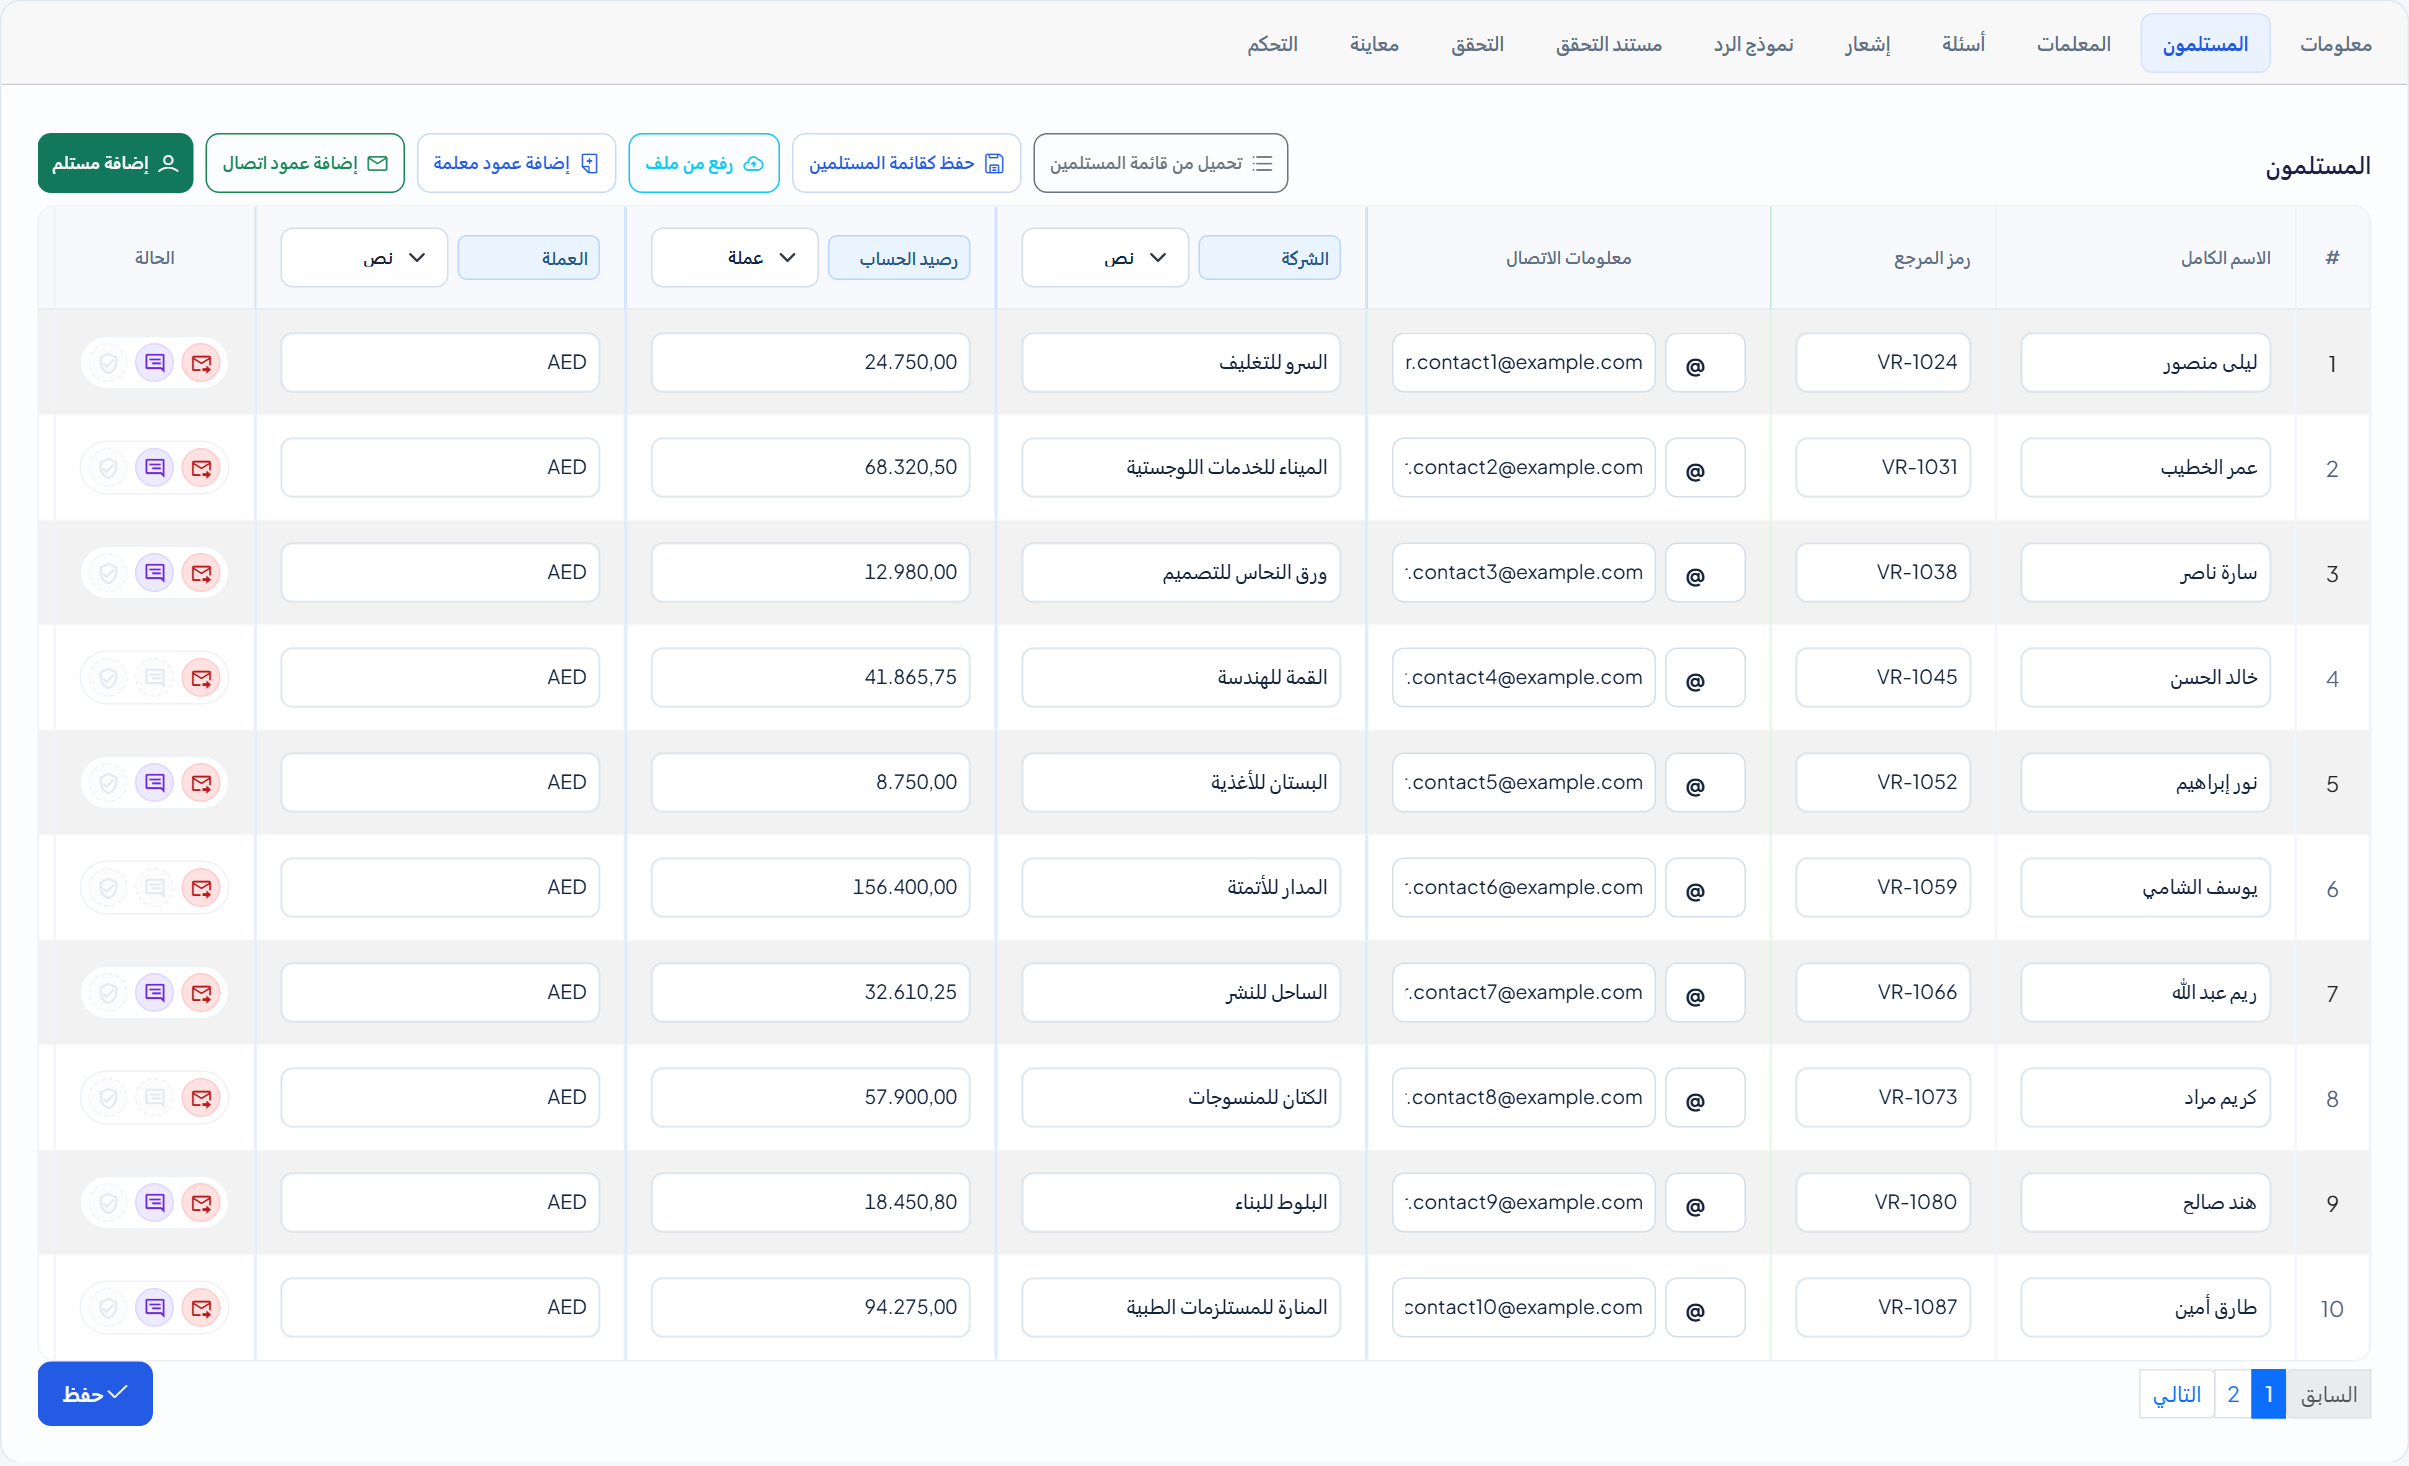Screen dimensions: 2409x1466
Task: Click the purple message icon for ريم عبد الله
Action: point(155,993)
